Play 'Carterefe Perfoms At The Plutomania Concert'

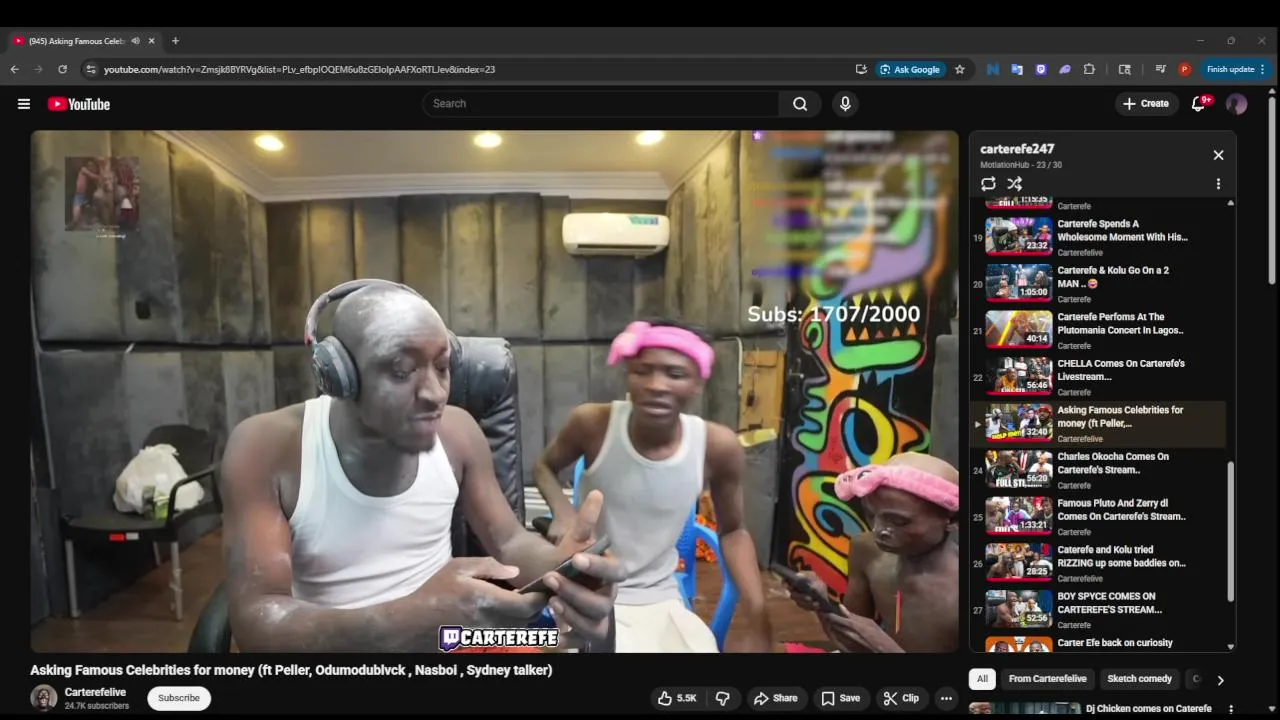[x=1098, y=330]
